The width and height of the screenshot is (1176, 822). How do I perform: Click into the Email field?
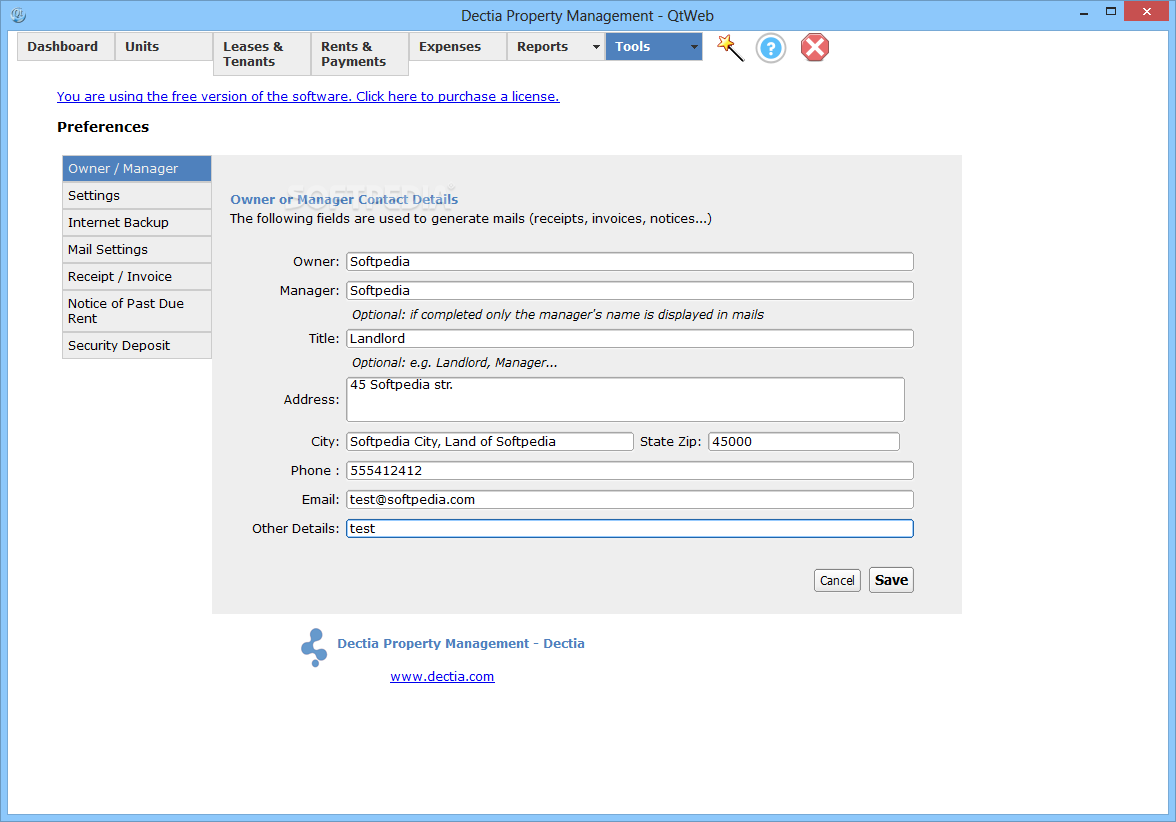[630, 500]
